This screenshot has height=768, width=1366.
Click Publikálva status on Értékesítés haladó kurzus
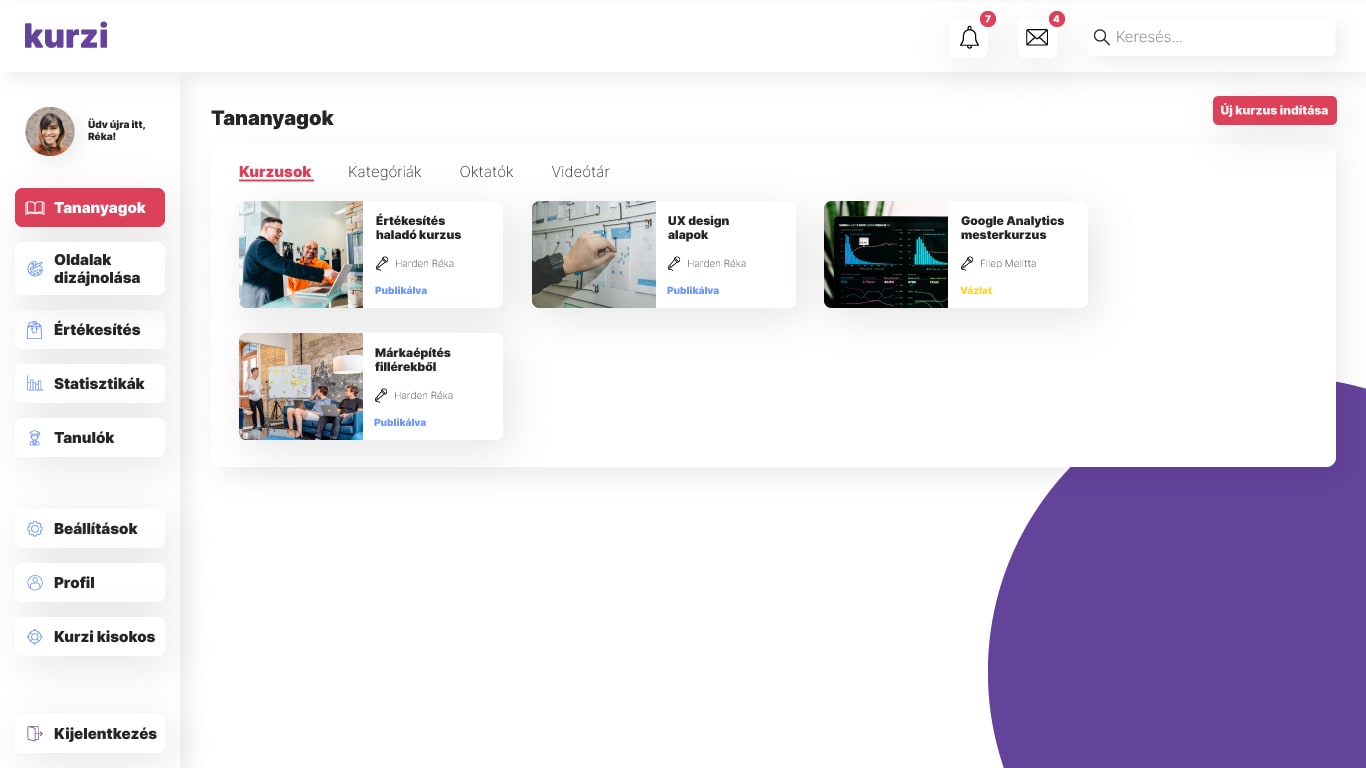tap(401, 291)
